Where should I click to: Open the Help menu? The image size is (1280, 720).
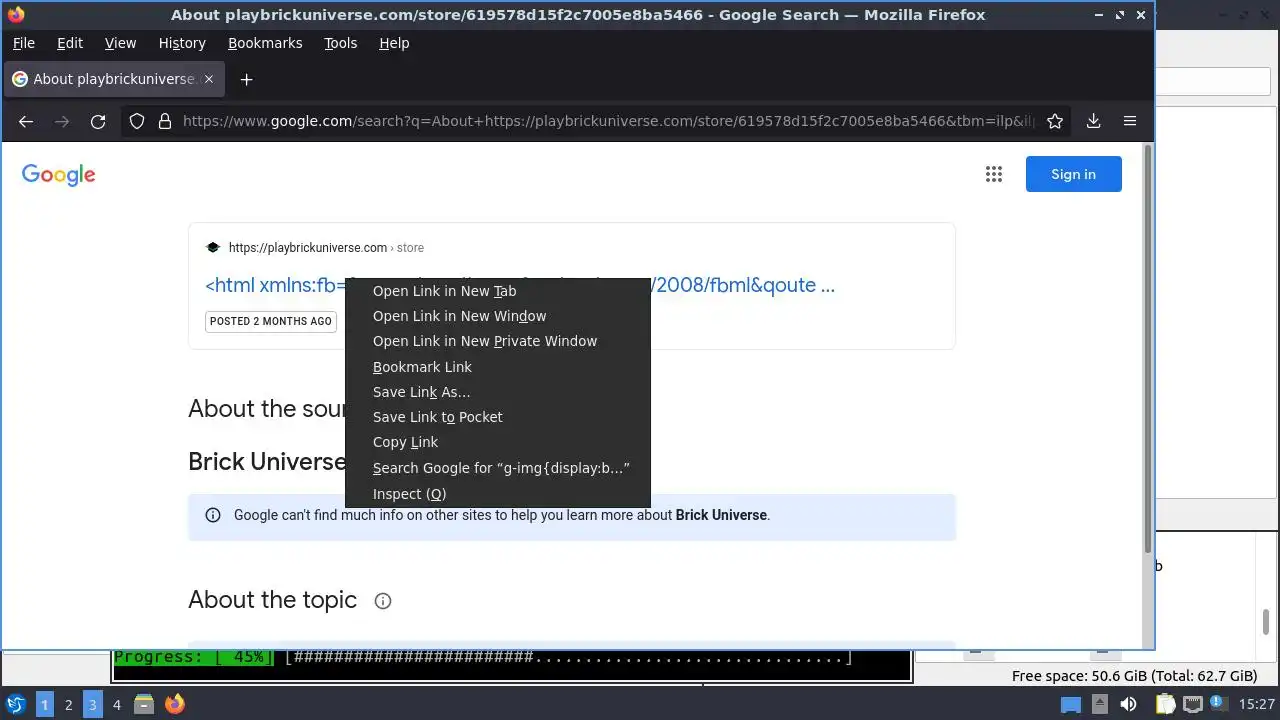pyautogui.click(x=394, y=43)
